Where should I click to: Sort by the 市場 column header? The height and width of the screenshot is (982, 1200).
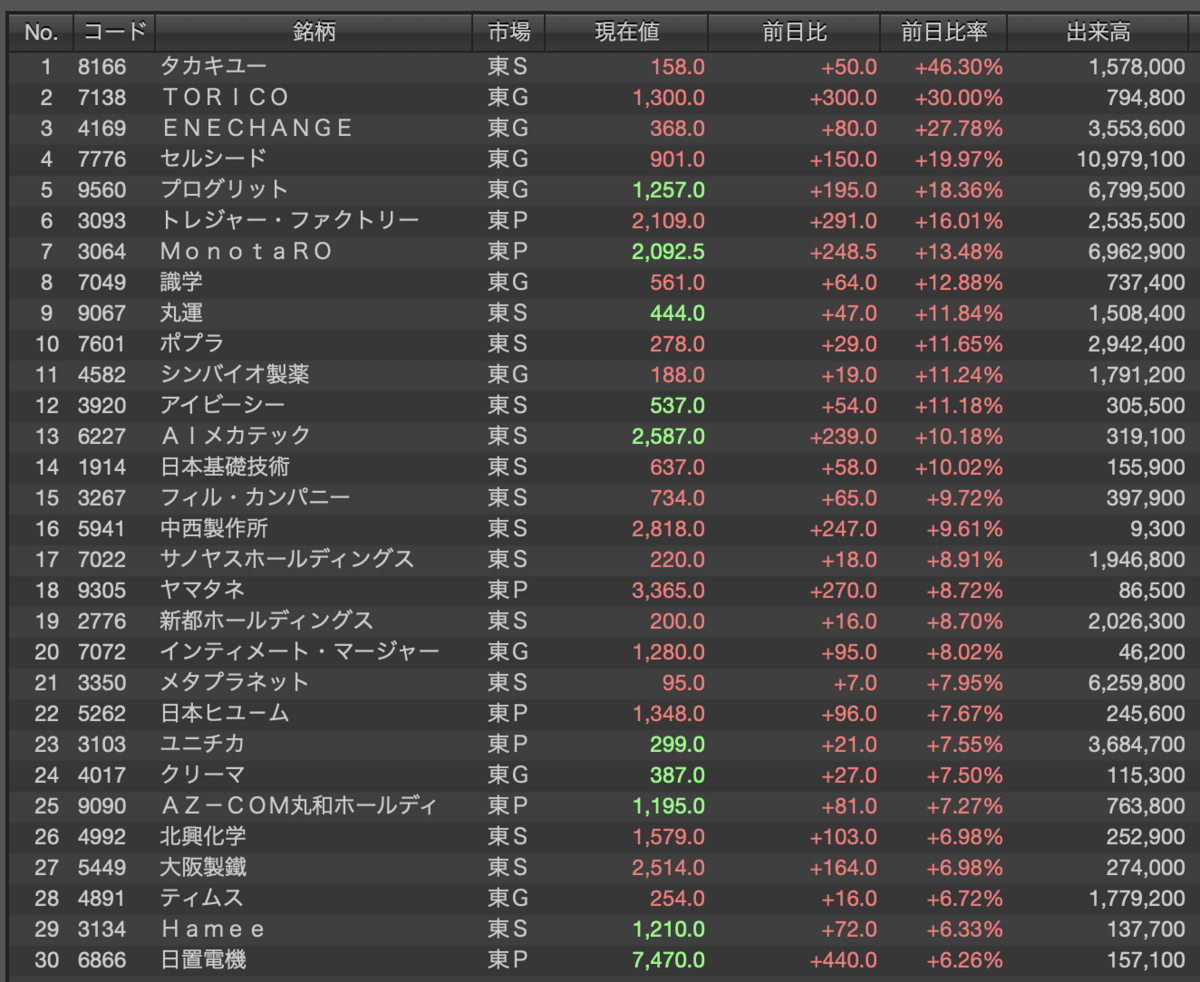tap(509, 33)
